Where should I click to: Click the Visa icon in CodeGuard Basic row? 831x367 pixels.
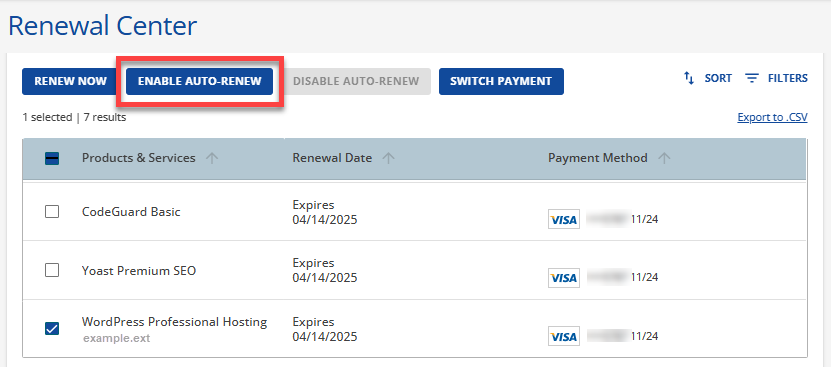564,219
